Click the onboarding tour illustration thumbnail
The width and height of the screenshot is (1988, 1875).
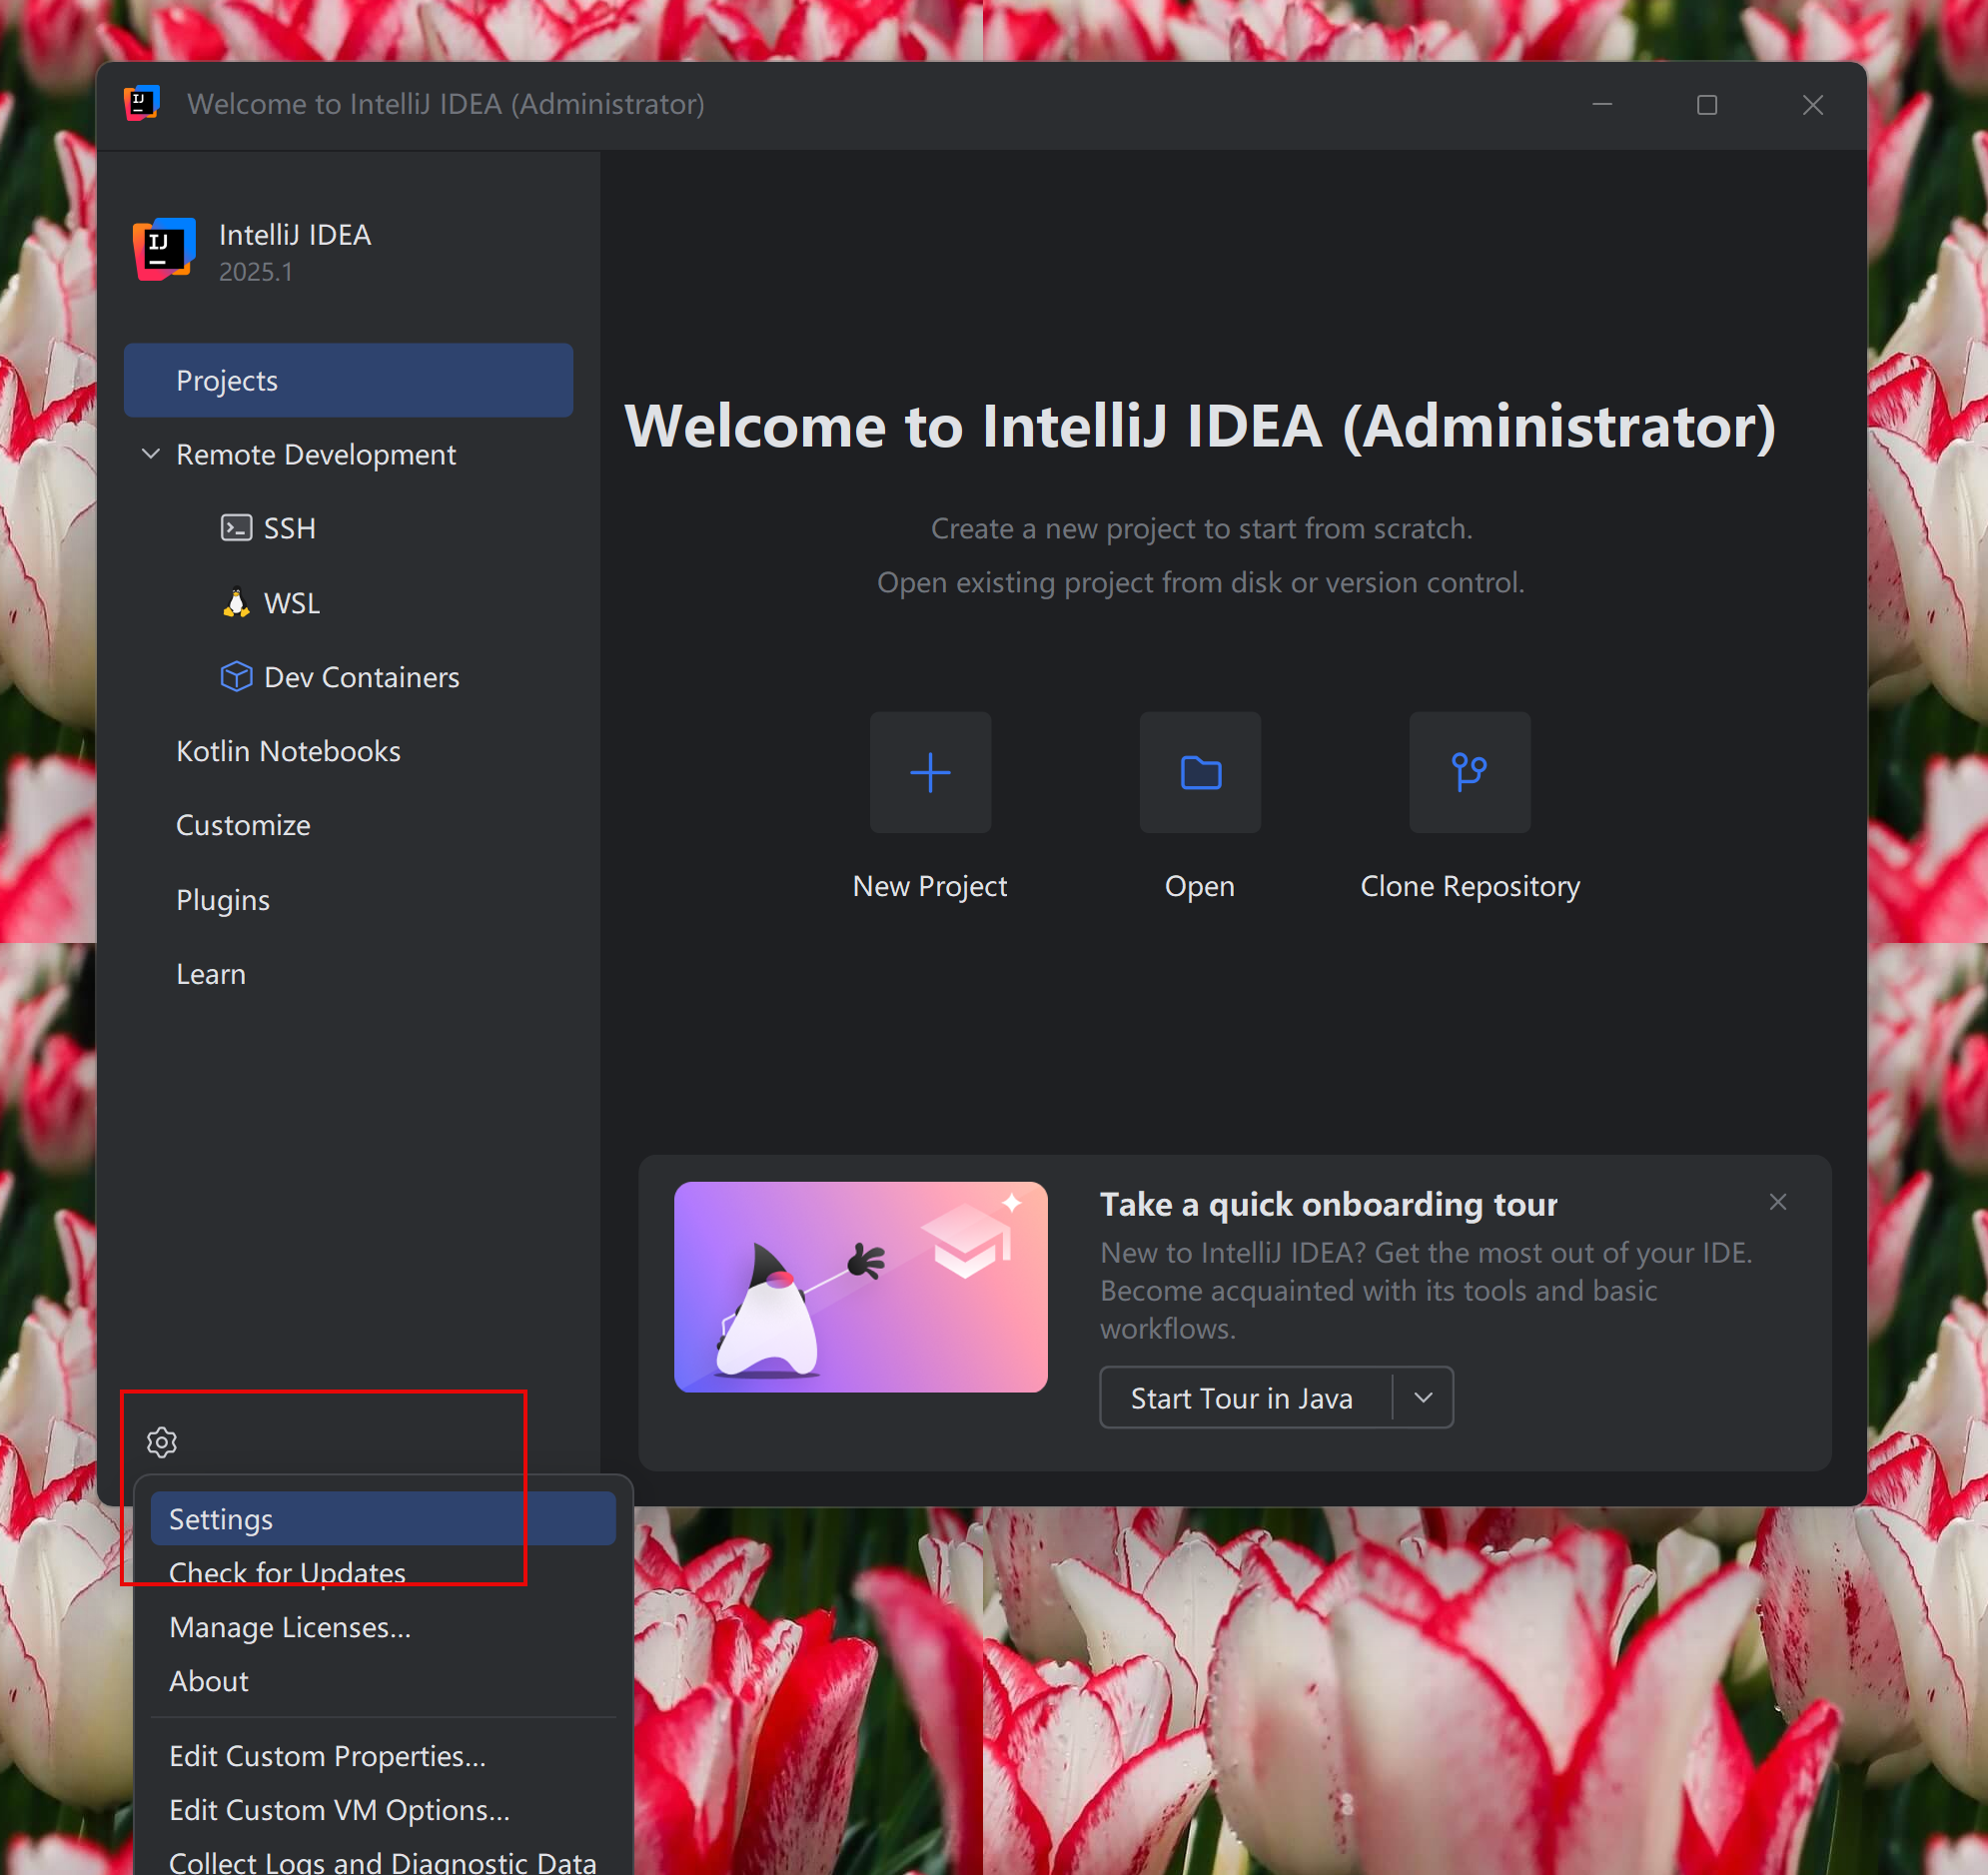(860, 1286)
